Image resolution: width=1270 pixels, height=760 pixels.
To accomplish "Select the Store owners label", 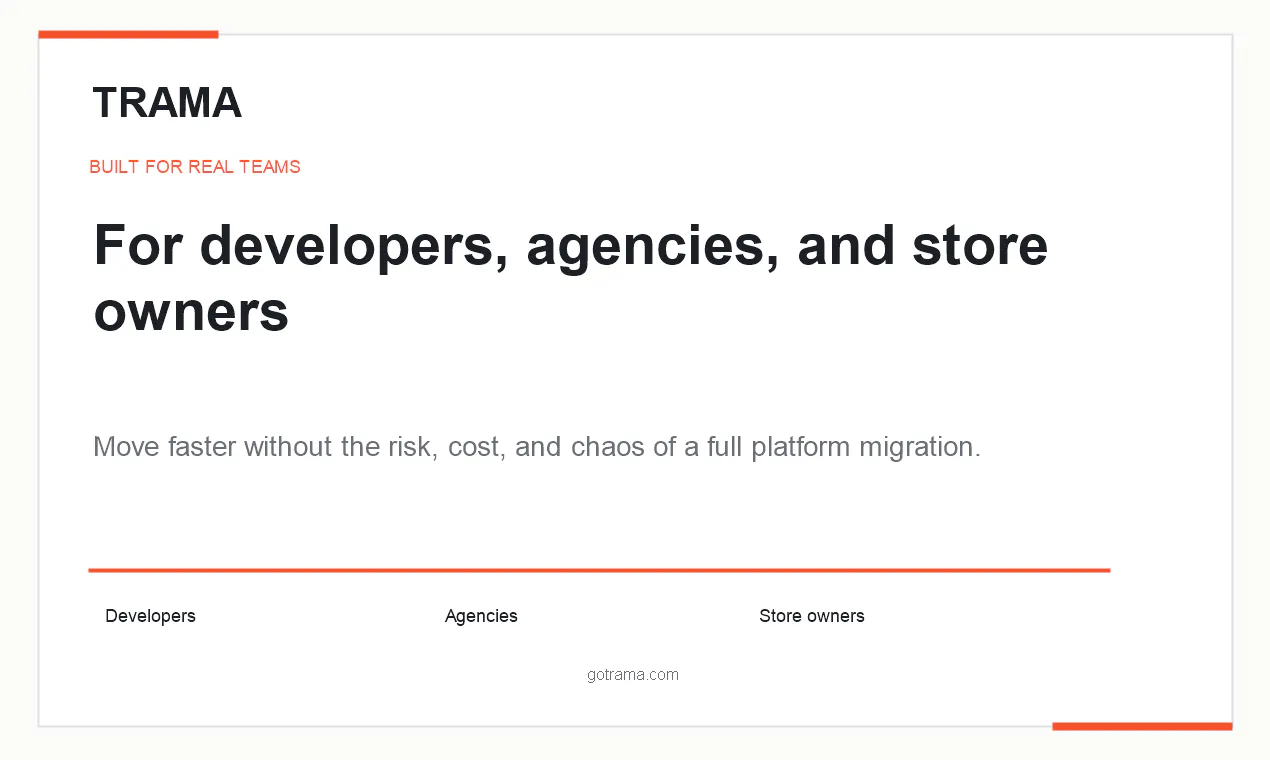I will (x=812, y=616).
